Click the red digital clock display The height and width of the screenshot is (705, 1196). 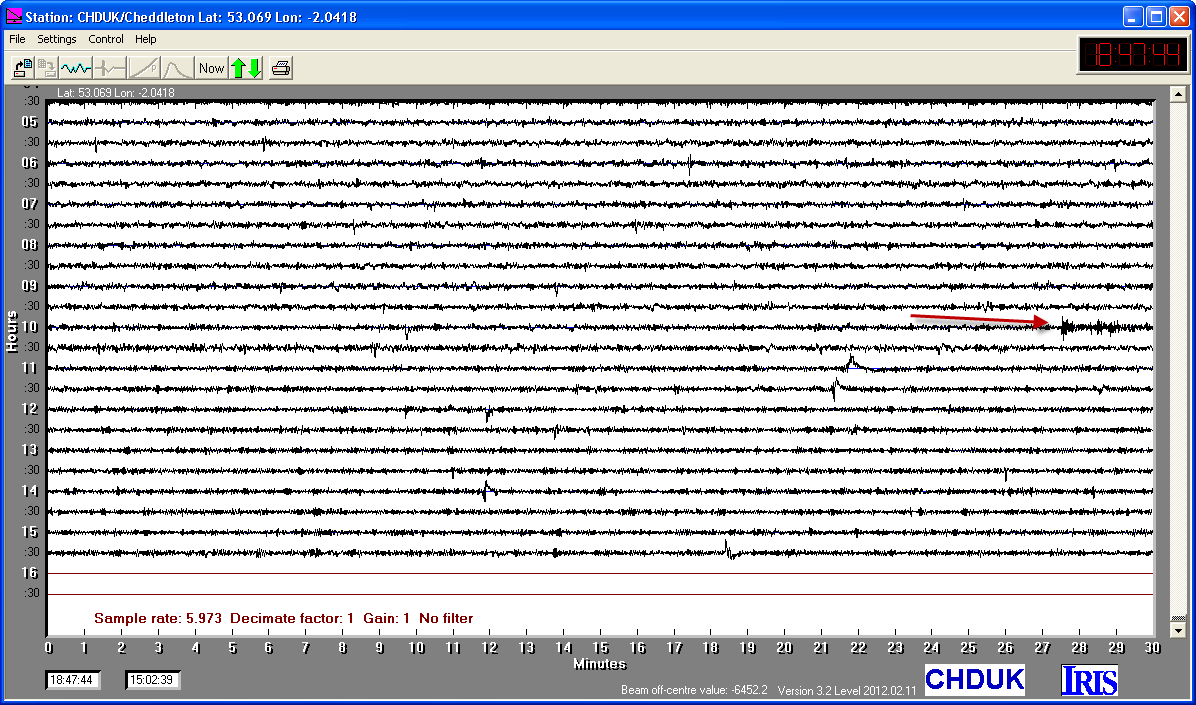1132,55
